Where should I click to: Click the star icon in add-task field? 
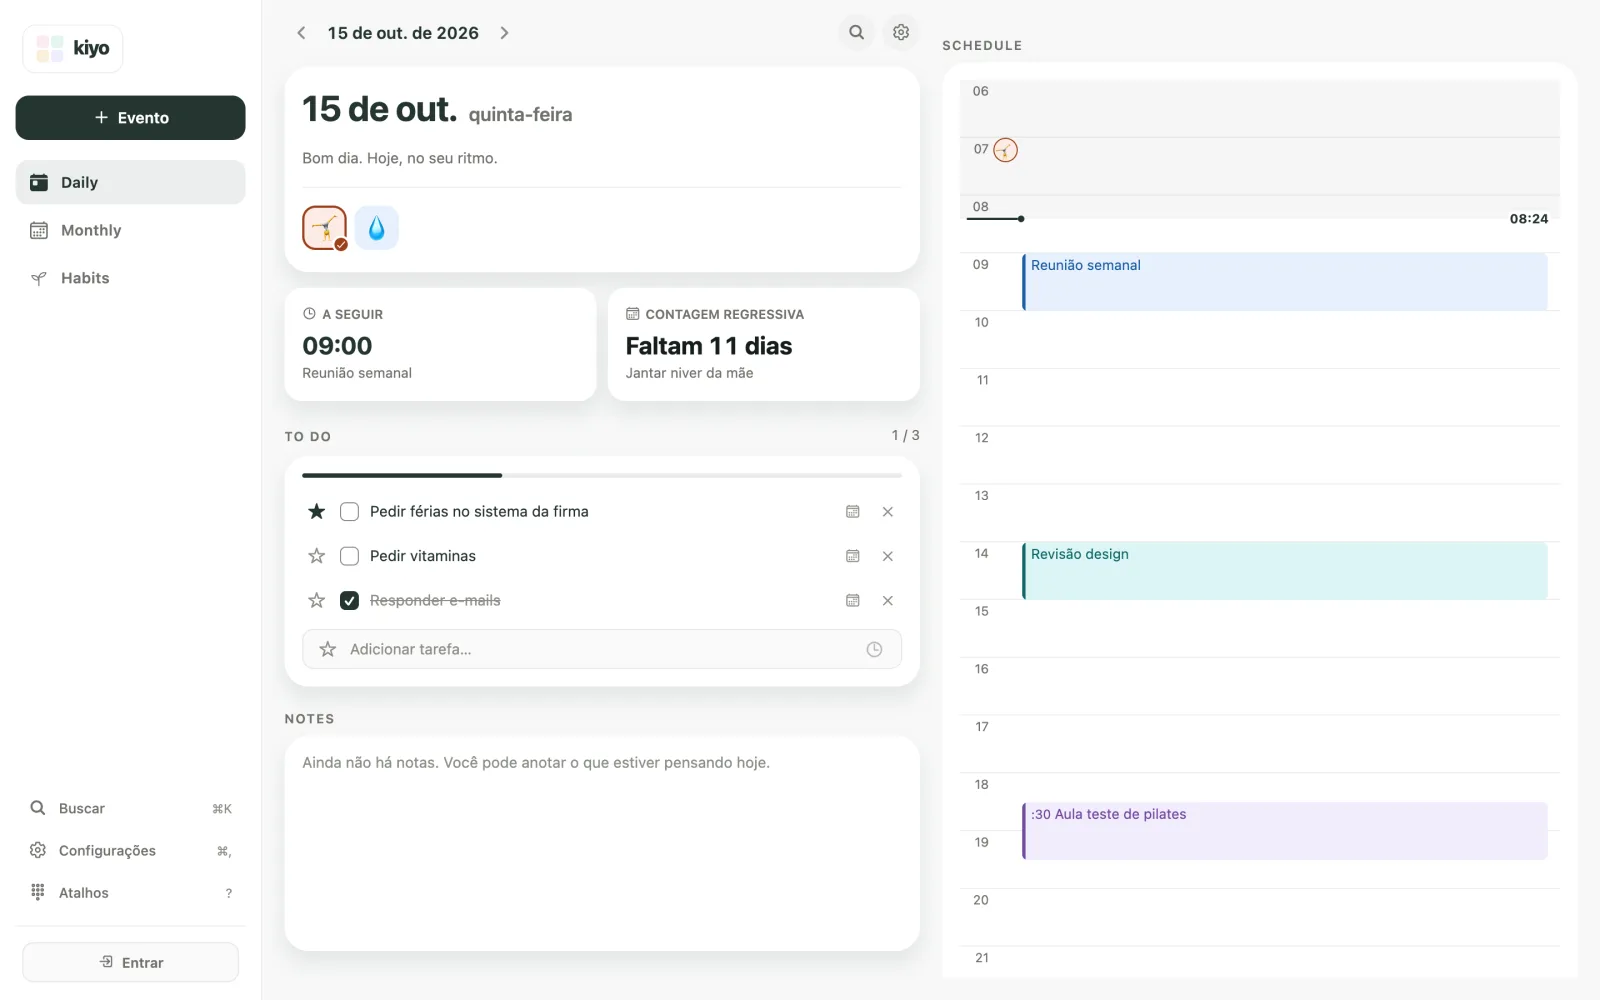(328, 649)
